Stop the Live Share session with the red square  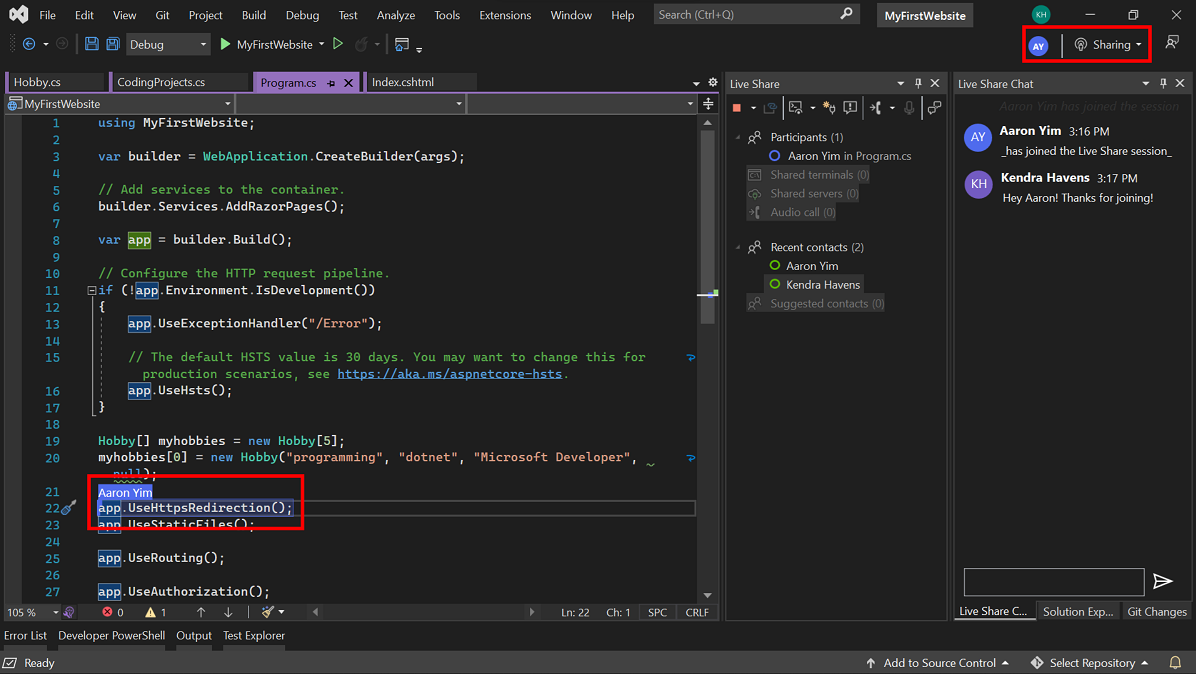[737, 108]
